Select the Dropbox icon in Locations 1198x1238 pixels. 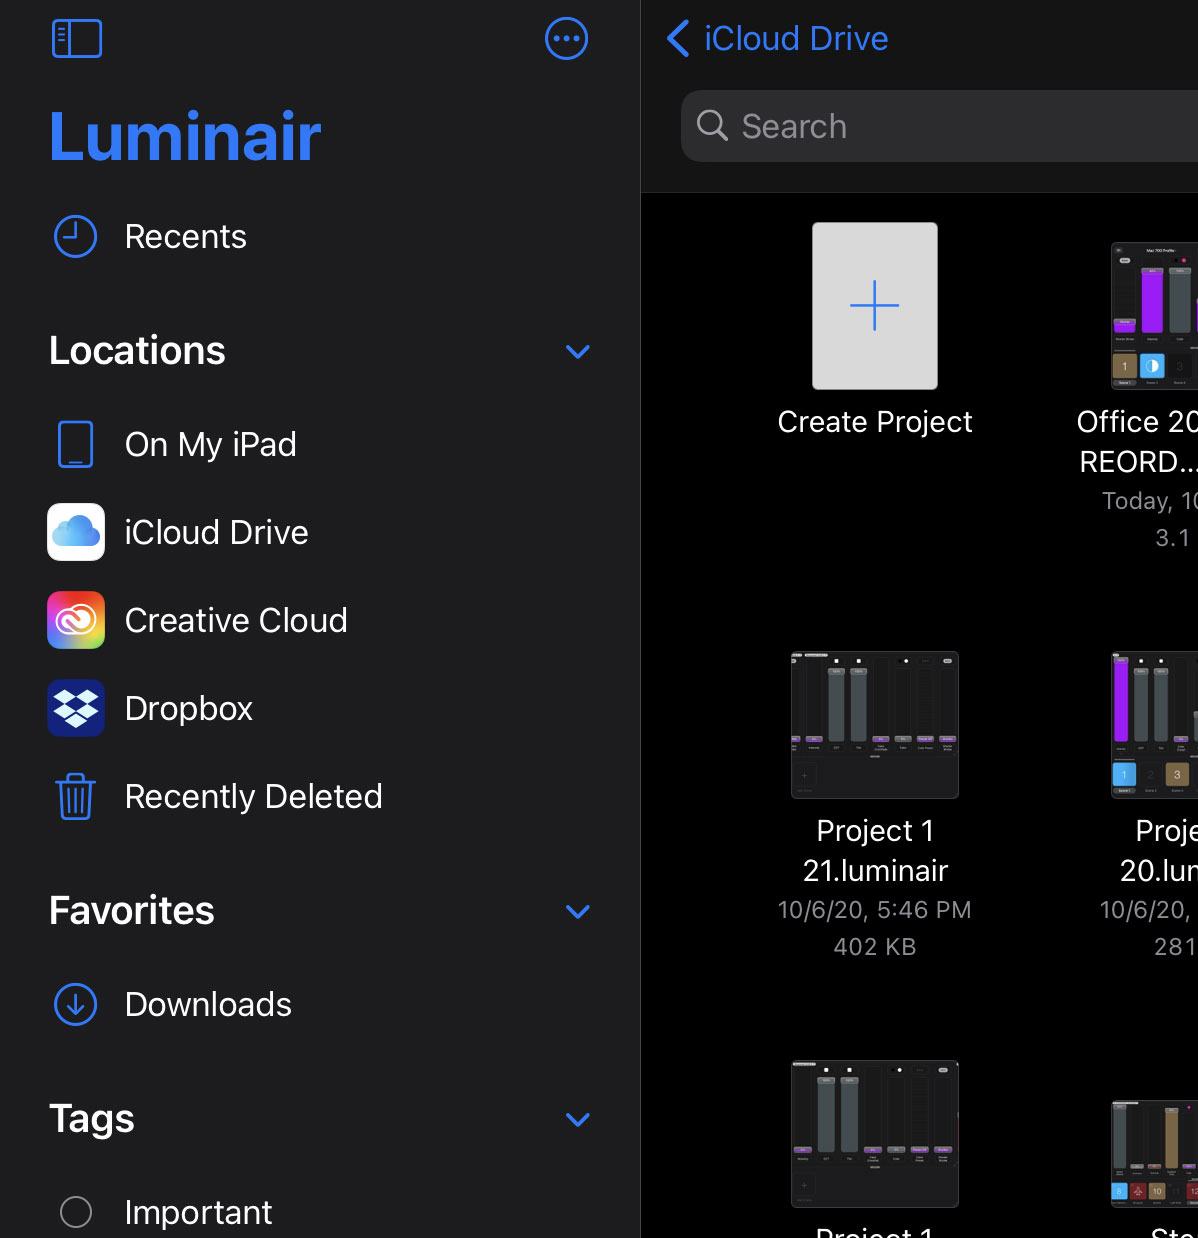click(76, 708)
